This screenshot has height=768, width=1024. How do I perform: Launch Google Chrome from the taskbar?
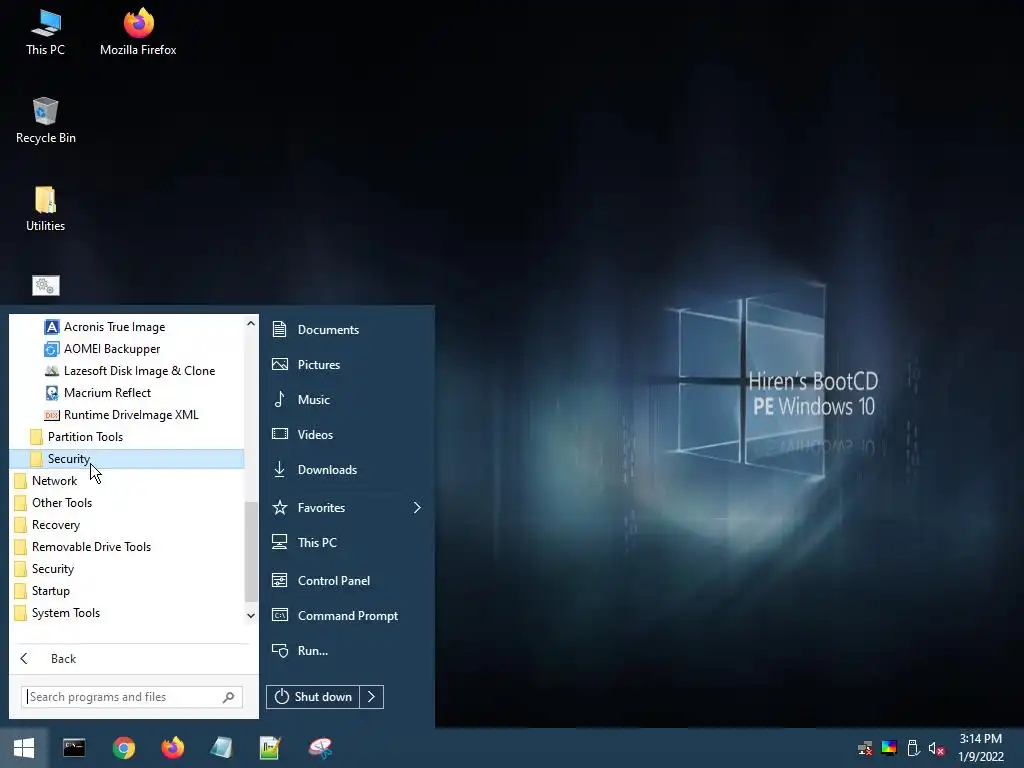pyautogui.click(x=123, y=748)
